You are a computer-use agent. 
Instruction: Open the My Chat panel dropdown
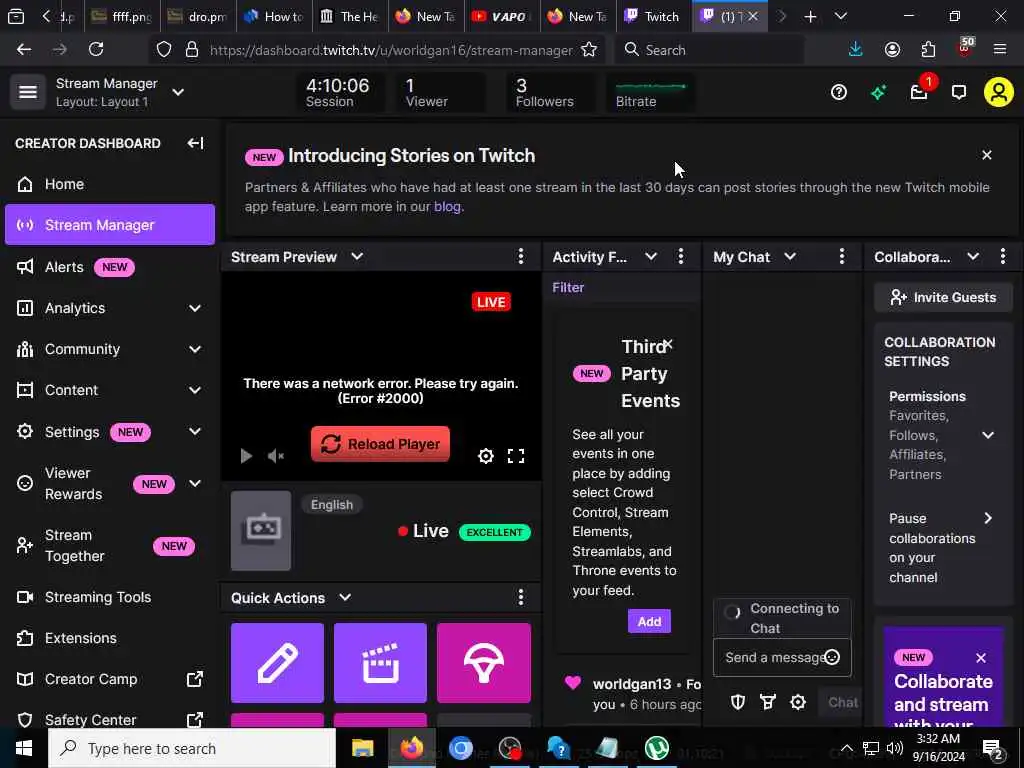pyautogui.click(x=790, y=257)
